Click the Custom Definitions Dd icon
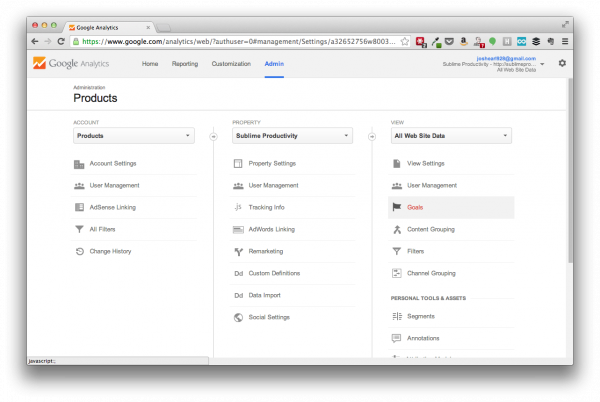Screen dimensions: 600x402 pyautogui.click(x=238, y=273)
